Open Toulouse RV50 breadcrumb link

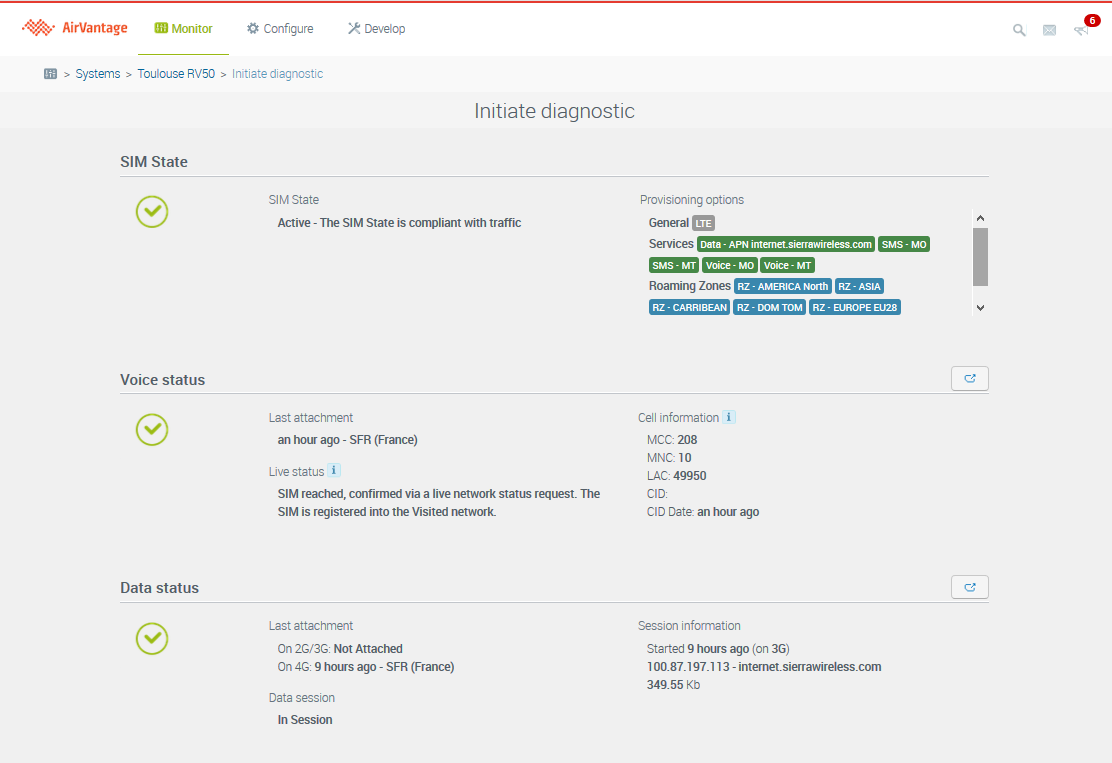point(176,74)
